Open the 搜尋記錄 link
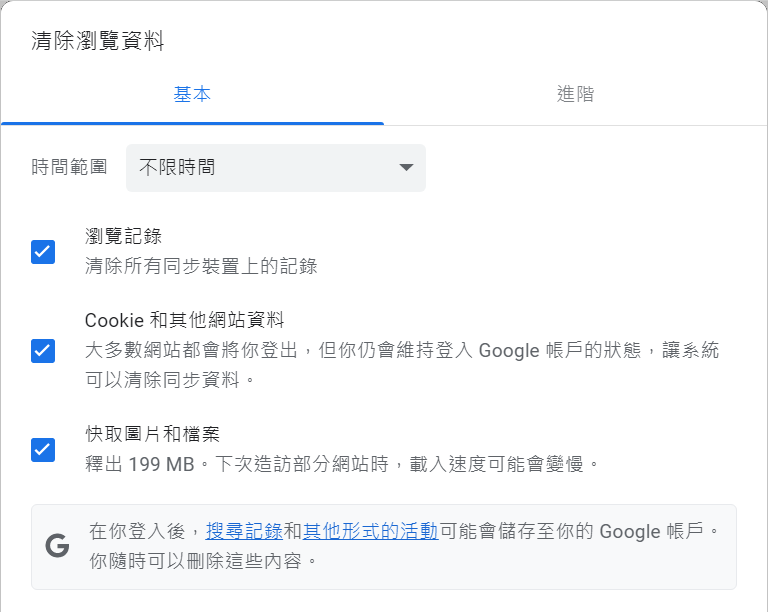This screenshot has width=768, height=612. tap(244, 531)
